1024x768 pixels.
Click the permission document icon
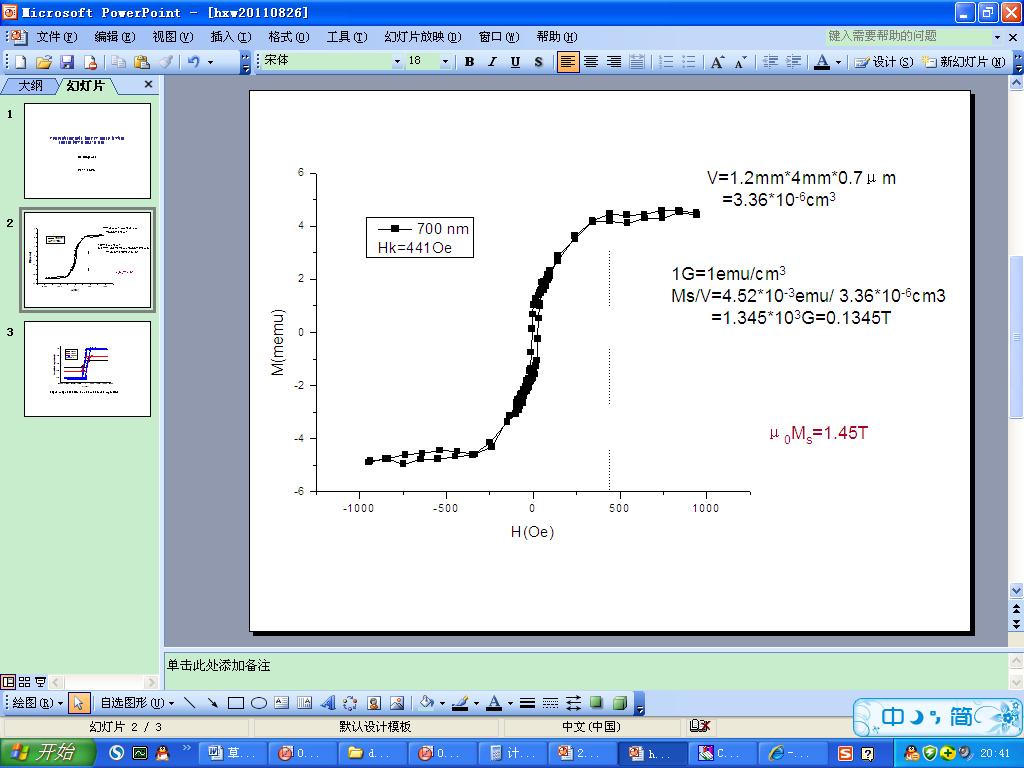coord(90,62)
